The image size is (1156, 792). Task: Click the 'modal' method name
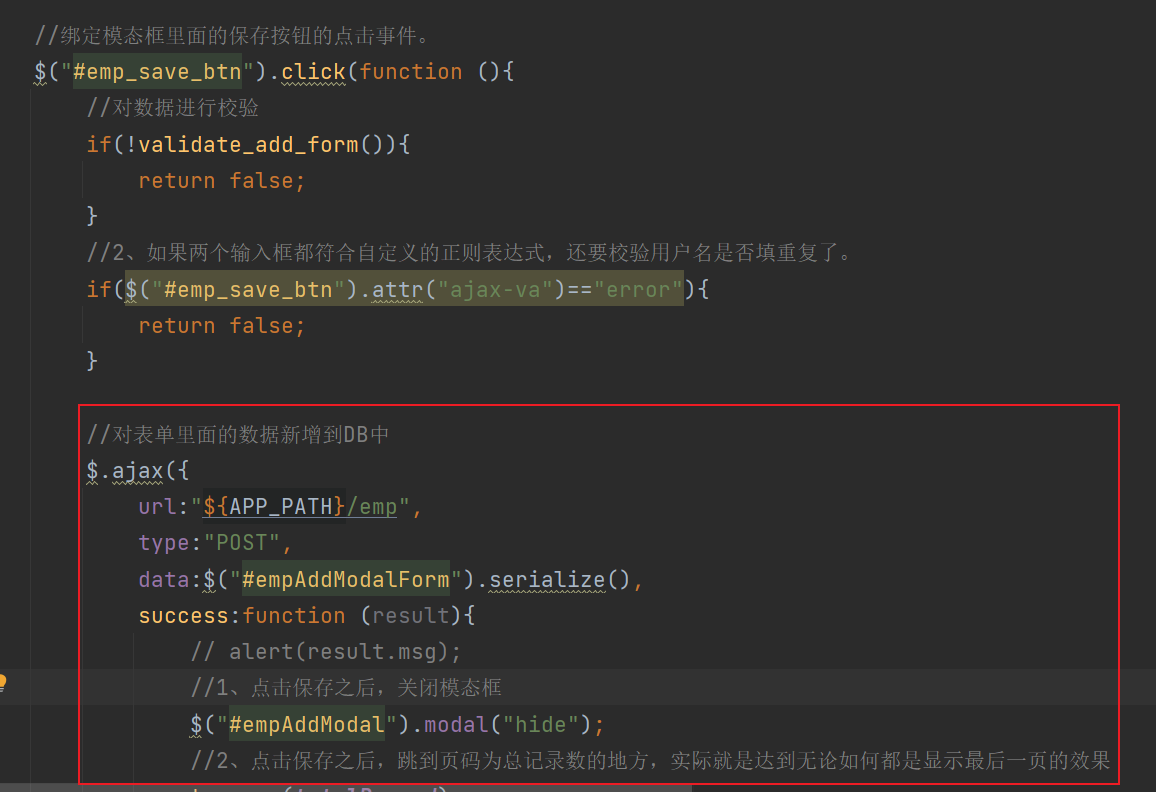[x=456, y=724]
